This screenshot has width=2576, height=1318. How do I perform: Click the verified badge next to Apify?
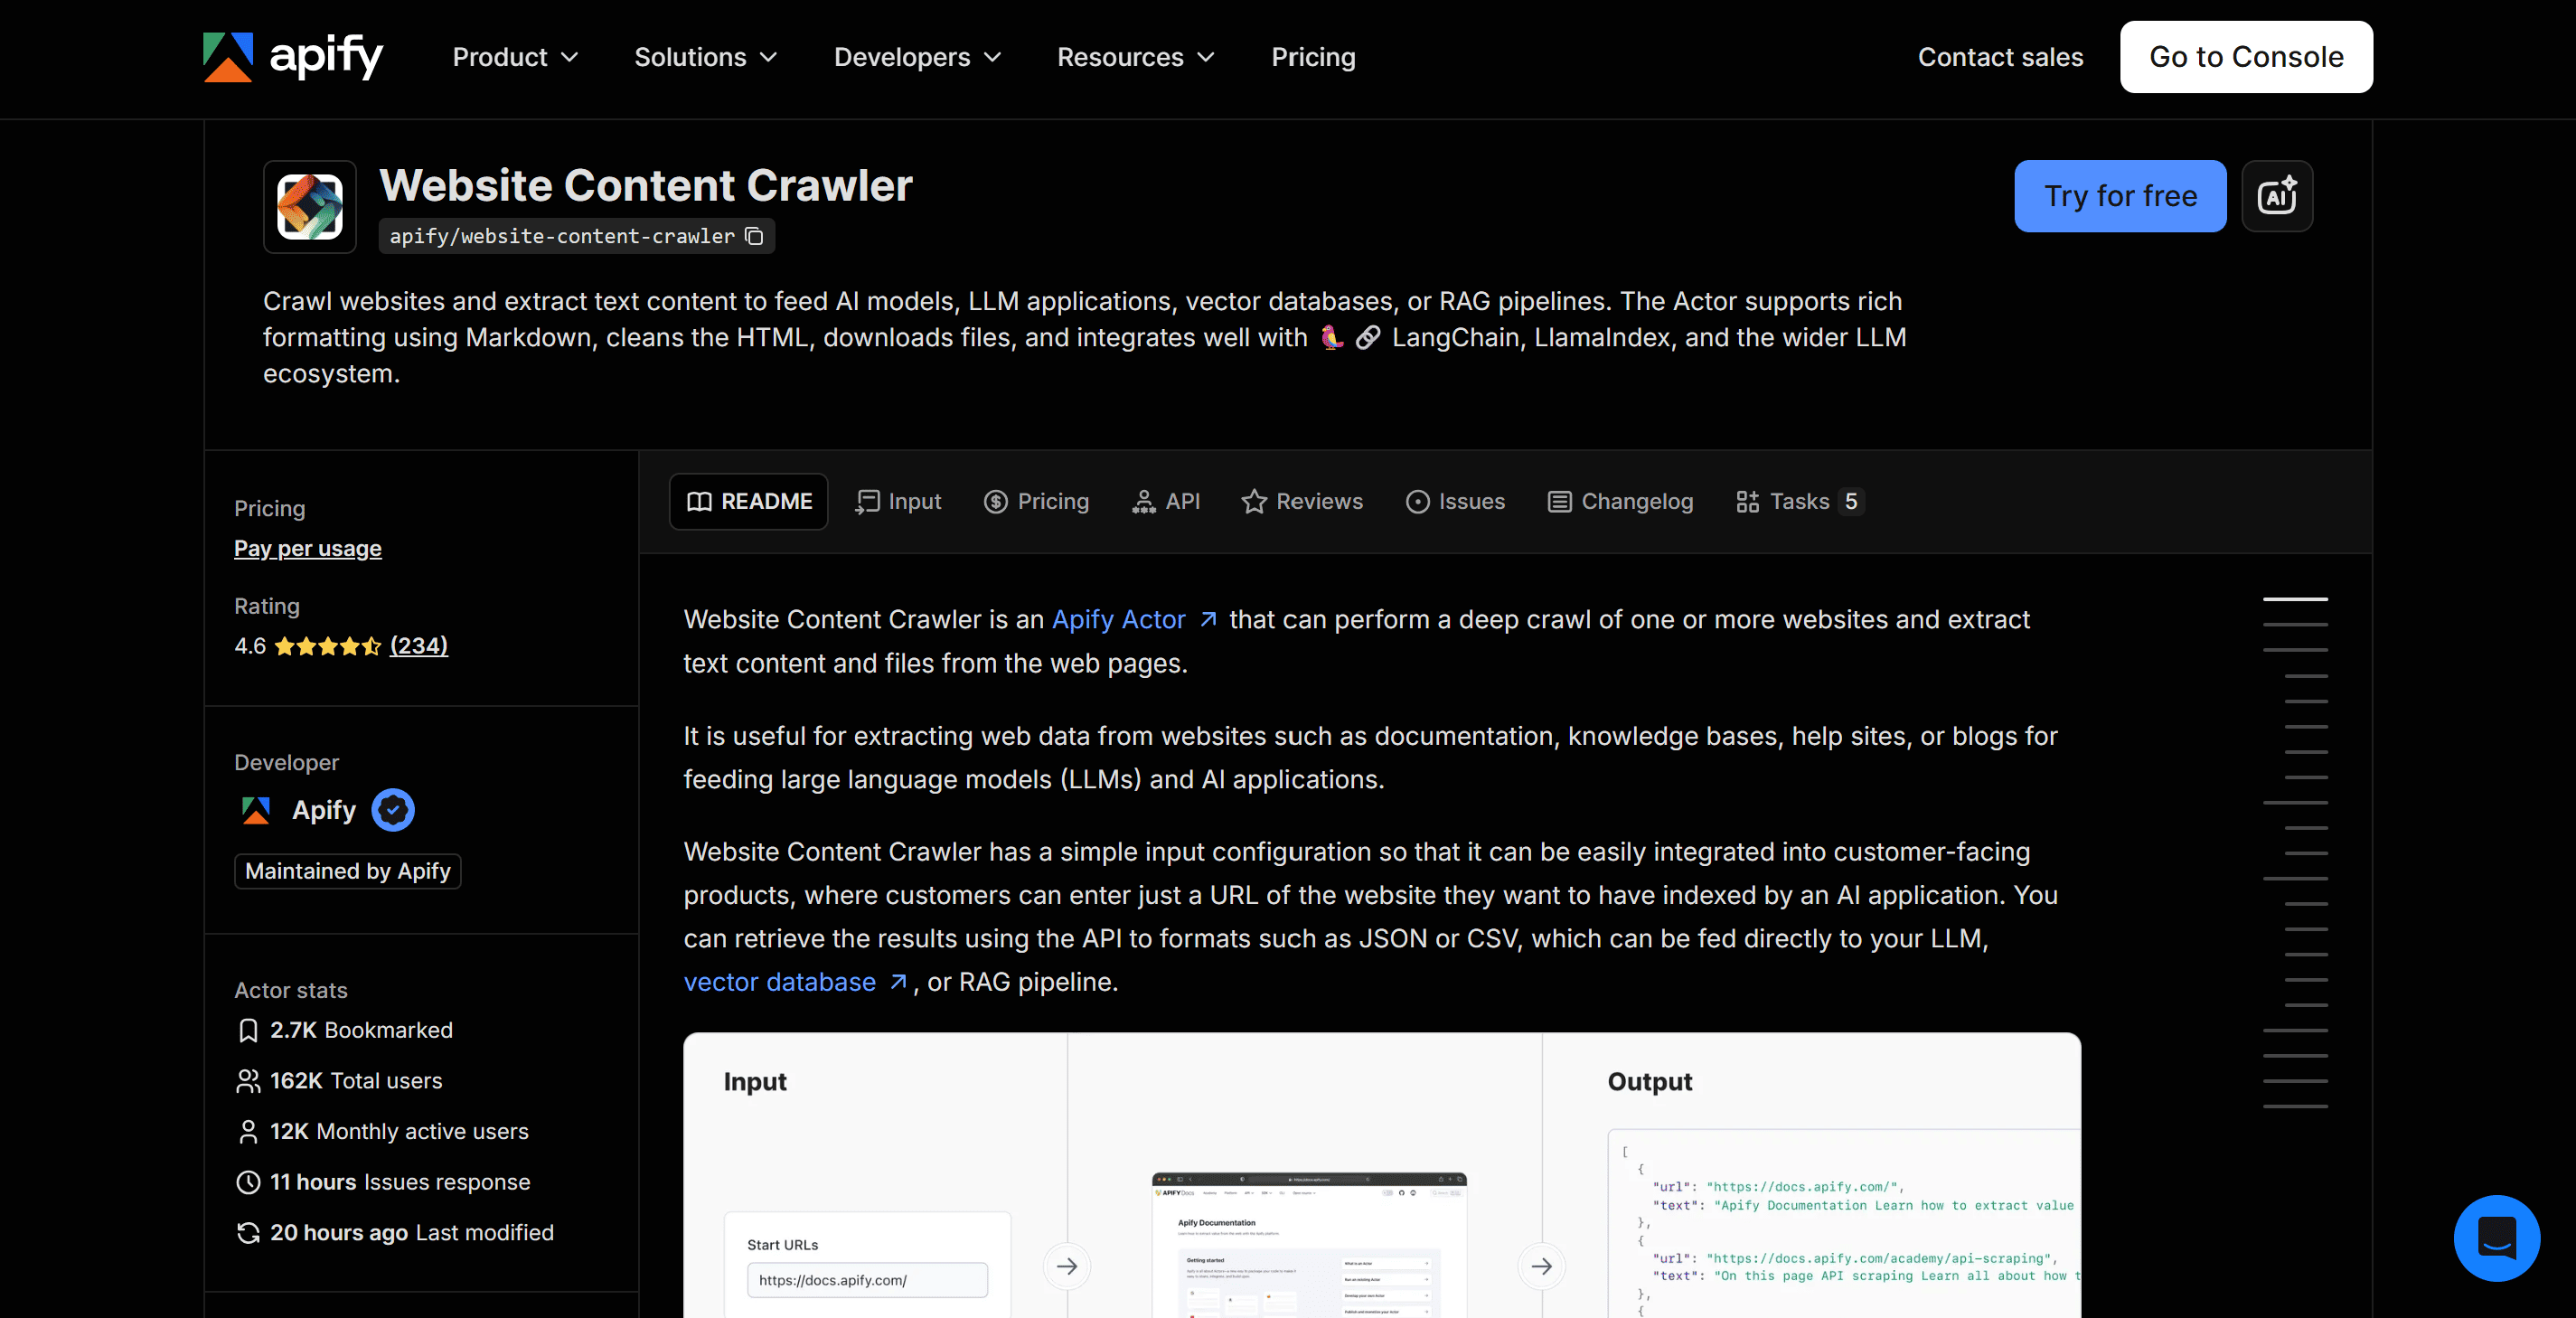click(393, 810)
